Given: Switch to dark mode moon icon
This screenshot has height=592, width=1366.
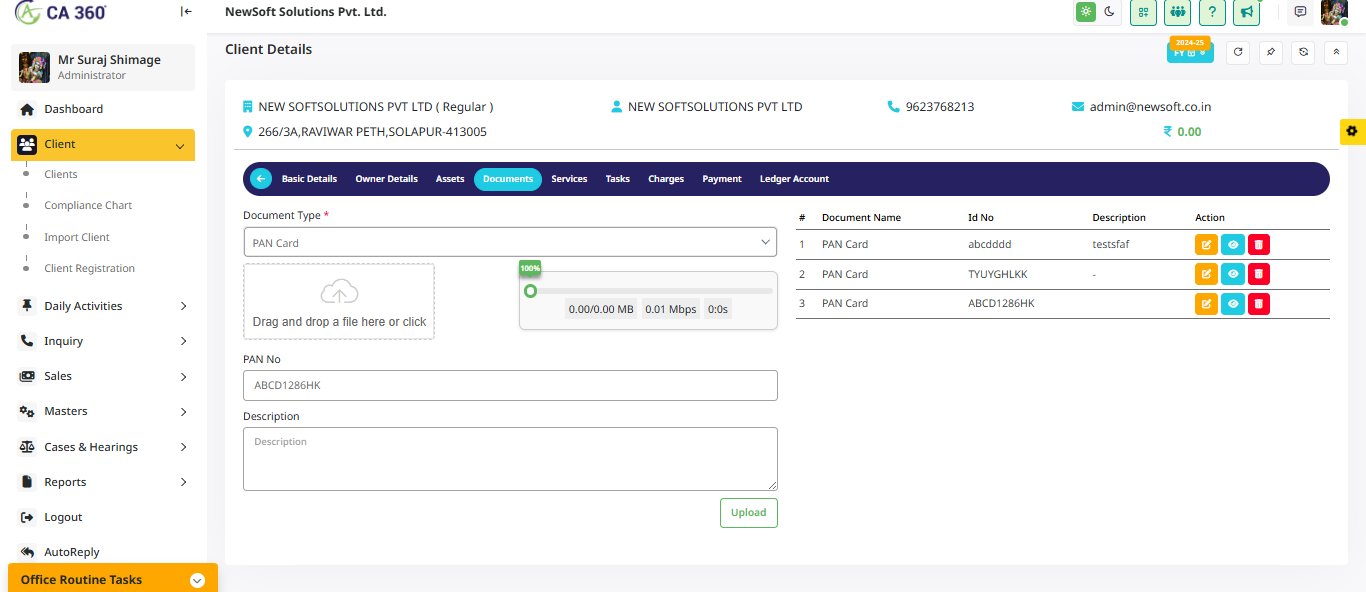Looking at the screenshot, I should coord(1109,12).
